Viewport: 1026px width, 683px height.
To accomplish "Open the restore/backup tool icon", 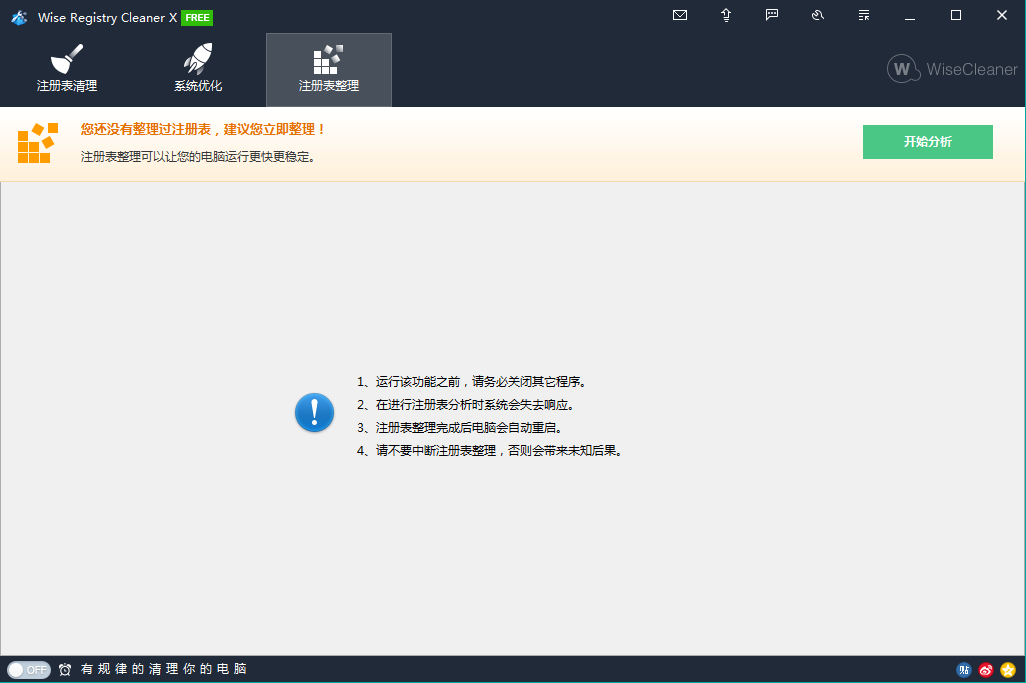I will click(x=818, y=15).
